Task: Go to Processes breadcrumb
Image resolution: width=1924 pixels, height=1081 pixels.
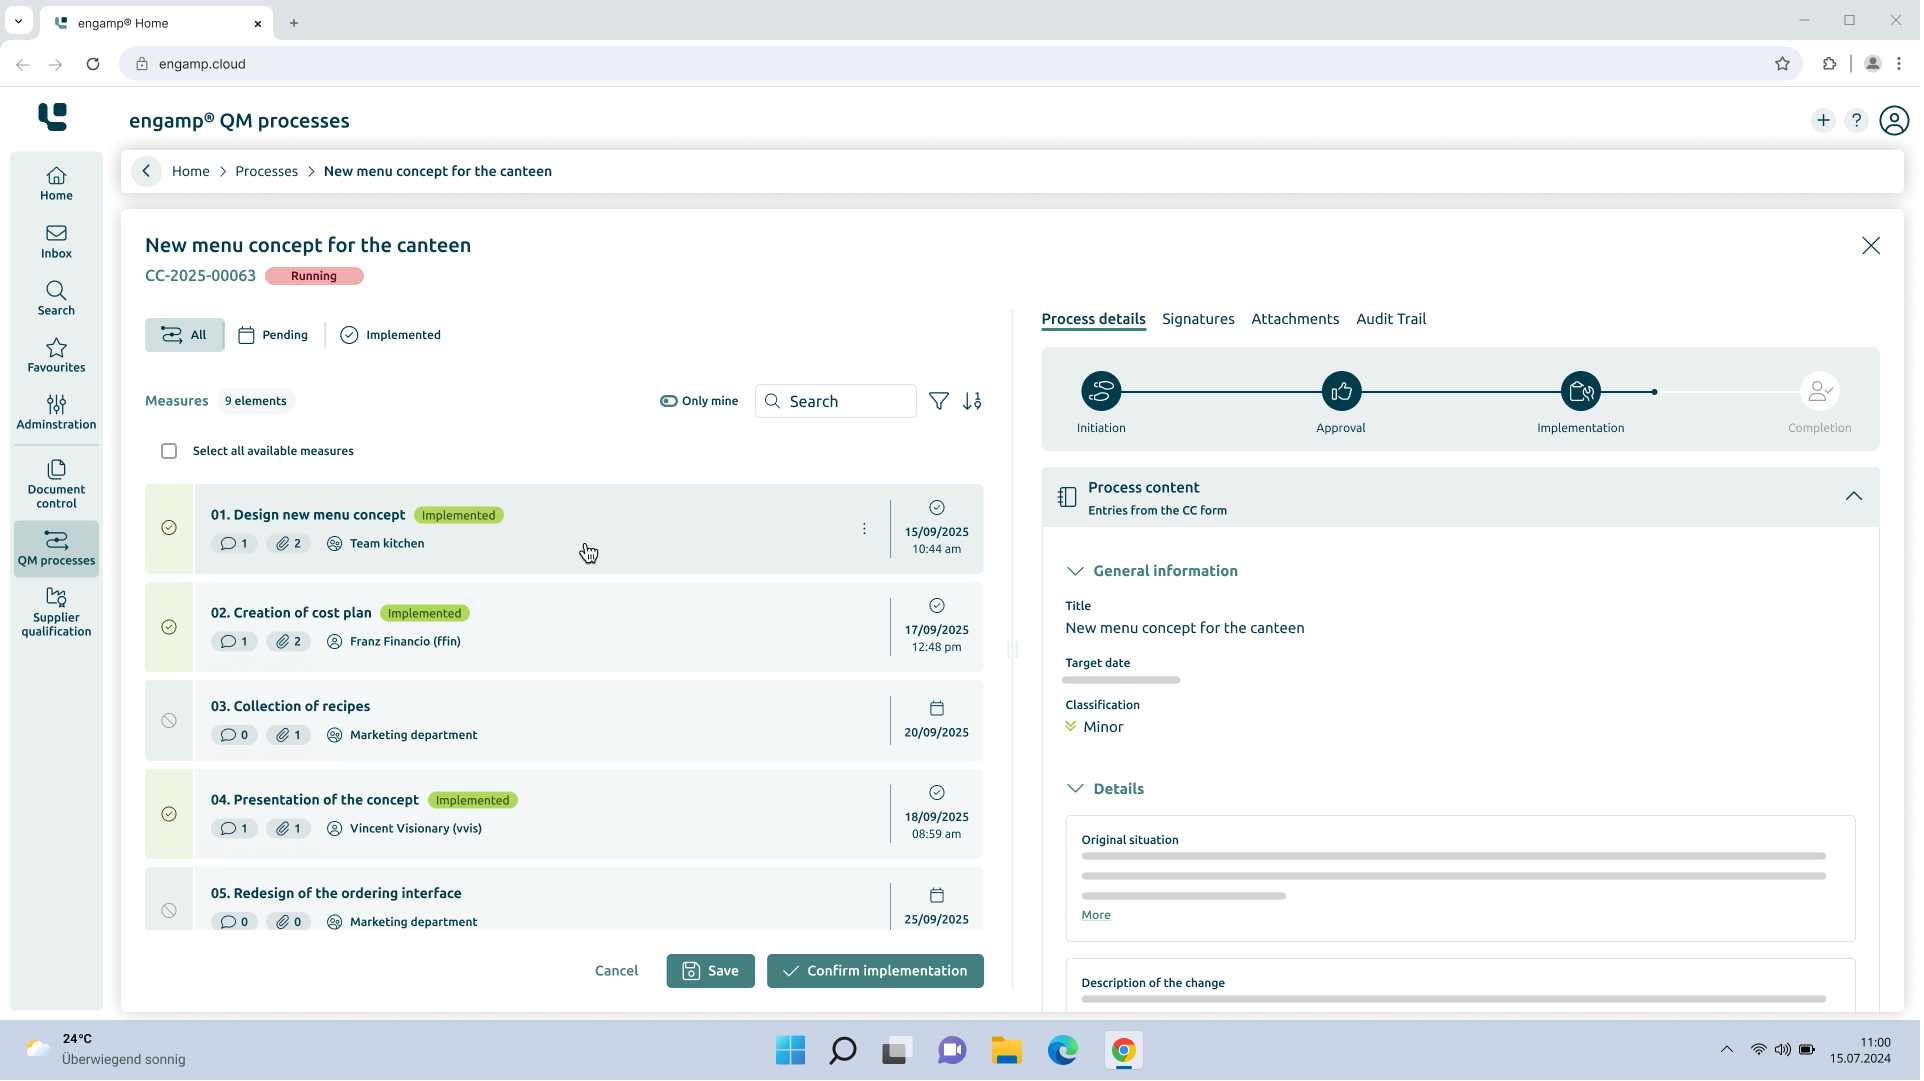Action: pyautogui.click(x=267, y=172)
